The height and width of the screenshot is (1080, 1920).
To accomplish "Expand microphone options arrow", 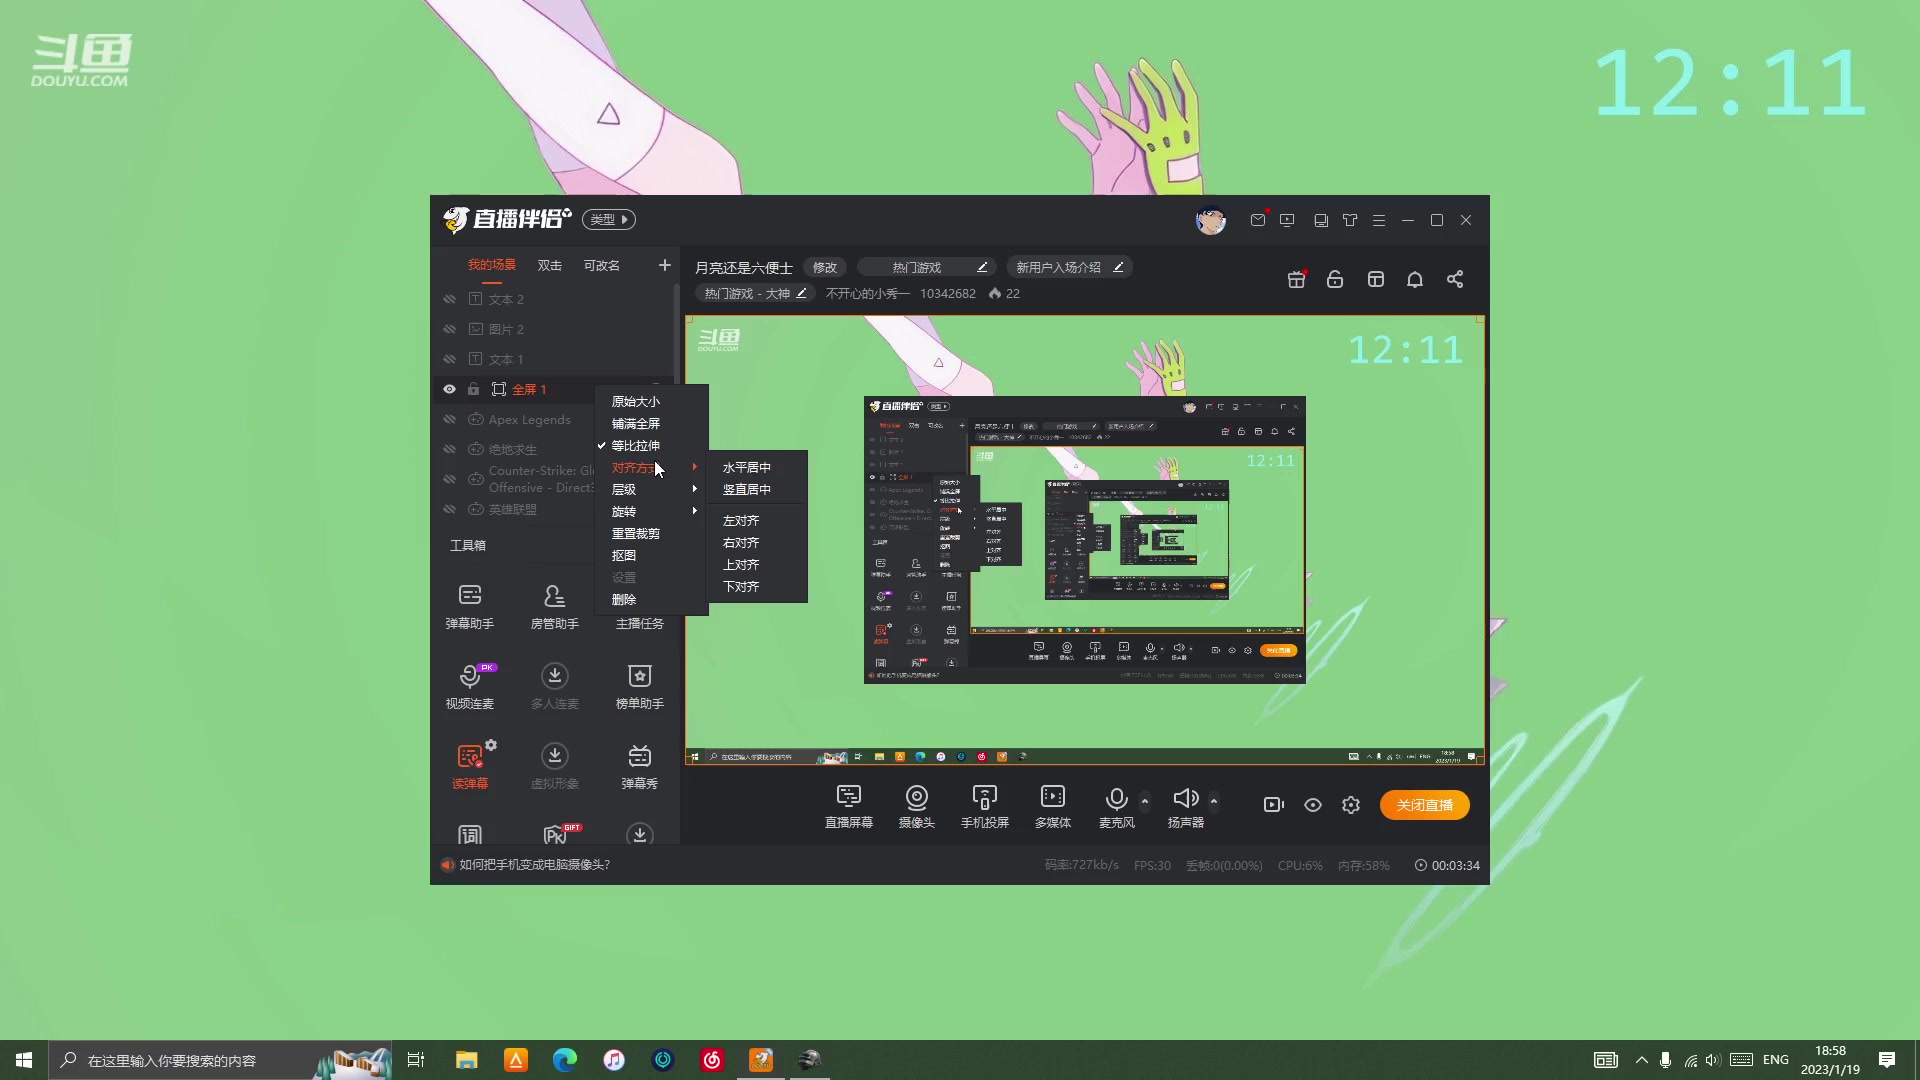I will point(1145,801).
